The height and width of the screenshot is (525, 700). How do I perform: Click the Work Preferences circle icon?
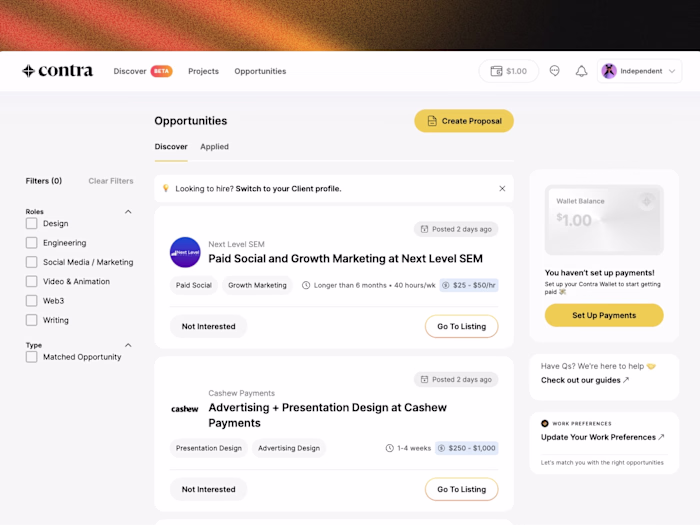pyautogui.click(x=545, y=423)
